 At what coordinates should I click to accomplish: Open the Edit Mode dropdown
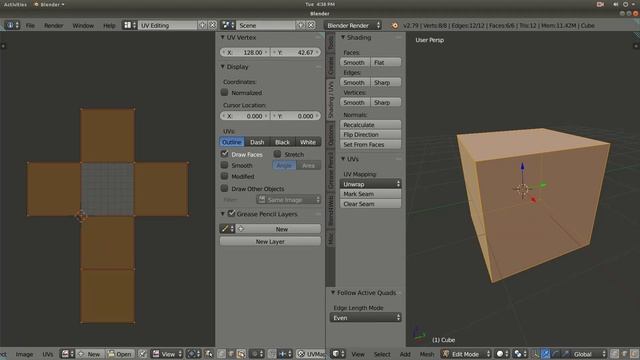coord(466,354)
